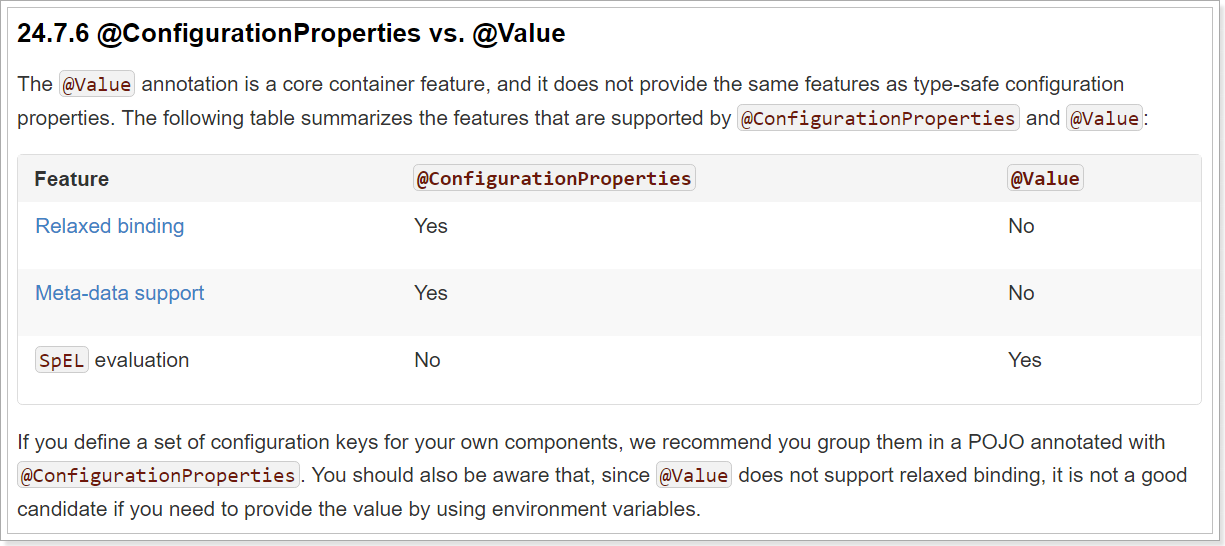This screenshot has width=1225, height=546.
Task: Click the section heading 24.7.6 @ConfigurationProperties vs. @Value
Action: pos(291,33)
